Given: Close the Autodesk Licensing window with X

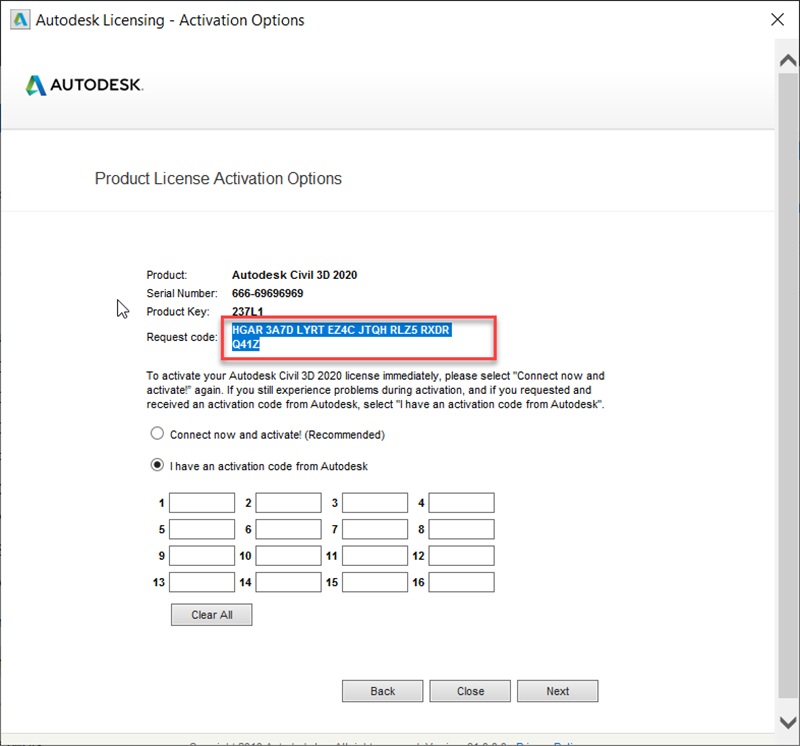Looking at the screenshot, I should 777,20.
